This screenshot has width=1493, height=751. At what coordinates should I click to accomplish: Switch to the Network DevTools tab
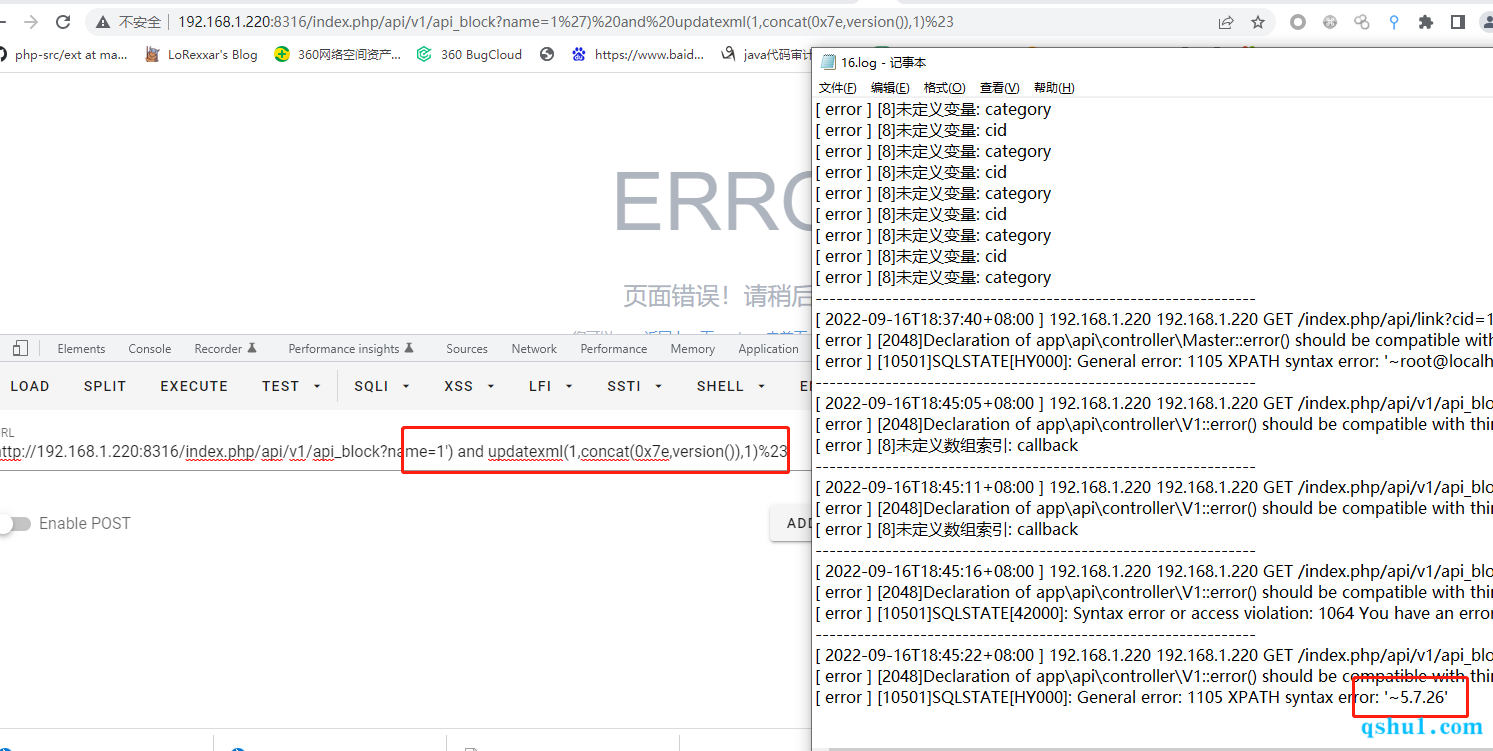tap(534, 349)
